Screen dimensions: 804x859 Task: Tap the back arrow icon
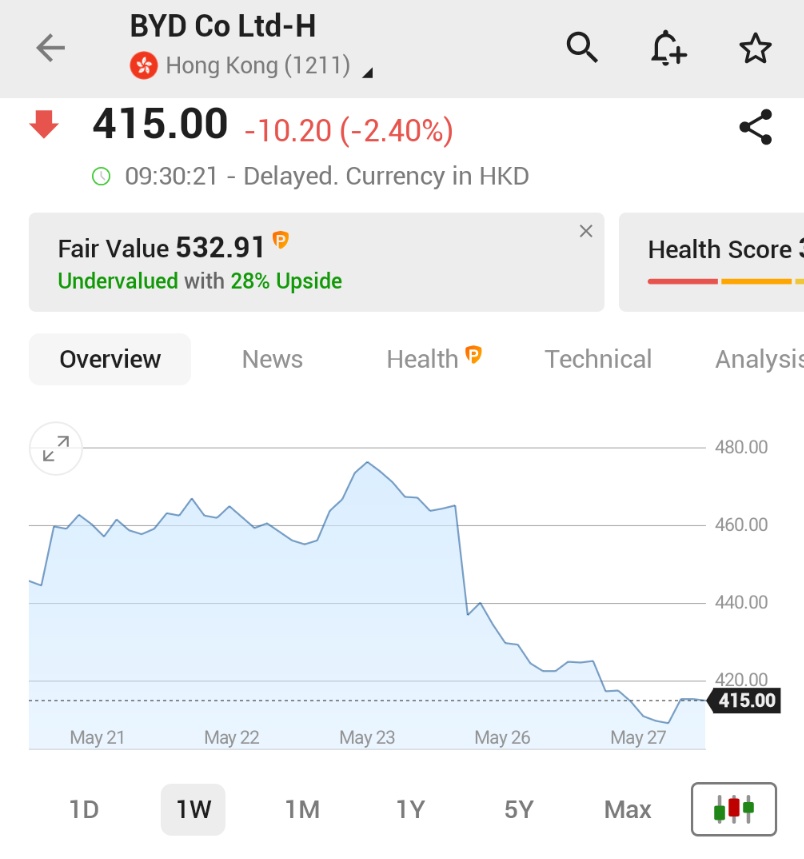(x=50, y=48)
